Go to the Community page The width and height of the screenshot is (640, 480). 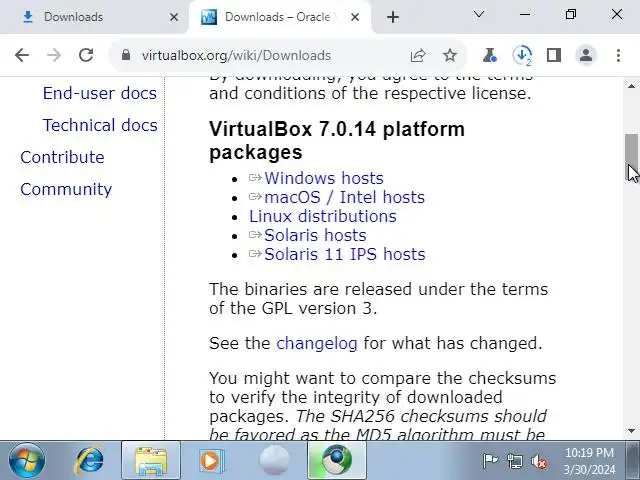66,189
